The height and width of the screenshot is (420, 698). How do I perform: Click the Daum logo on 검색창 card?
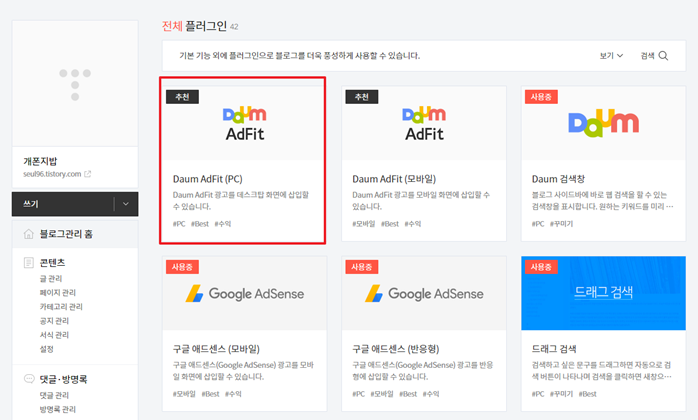tap(603, 122)
